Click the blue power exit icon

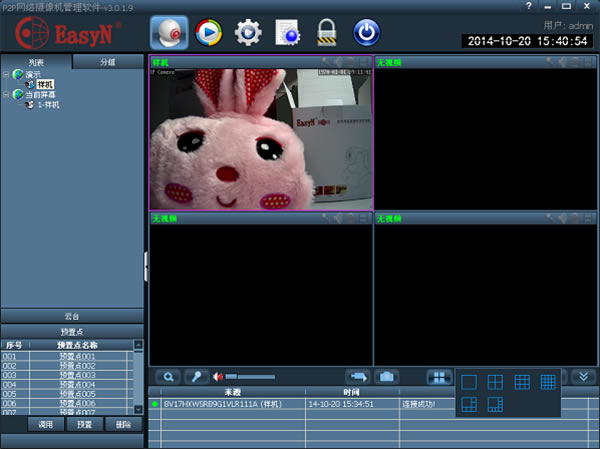point(367,33)
